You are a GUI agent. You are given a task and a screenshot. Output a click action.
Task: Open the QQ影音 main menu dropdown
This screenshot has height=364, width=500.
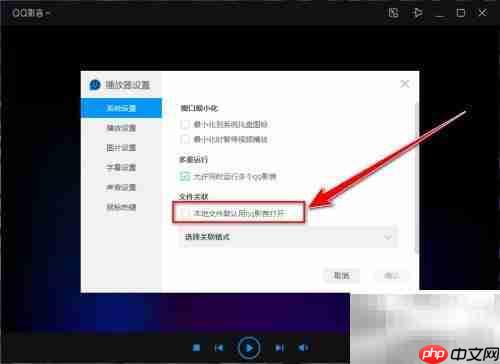[x=30, y=13]
